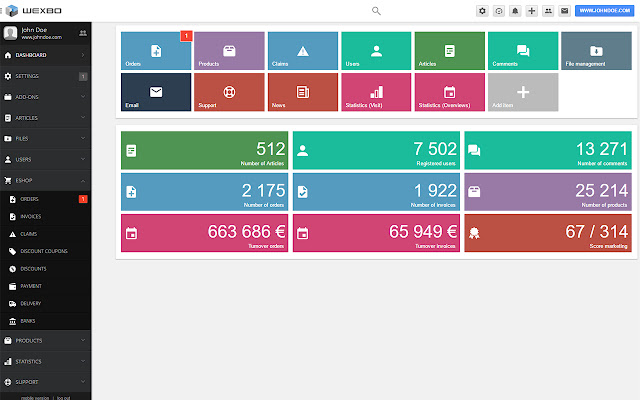The image size is (640, 400).
Task: Open the Users tile
Action: click(x=376, y=51)
